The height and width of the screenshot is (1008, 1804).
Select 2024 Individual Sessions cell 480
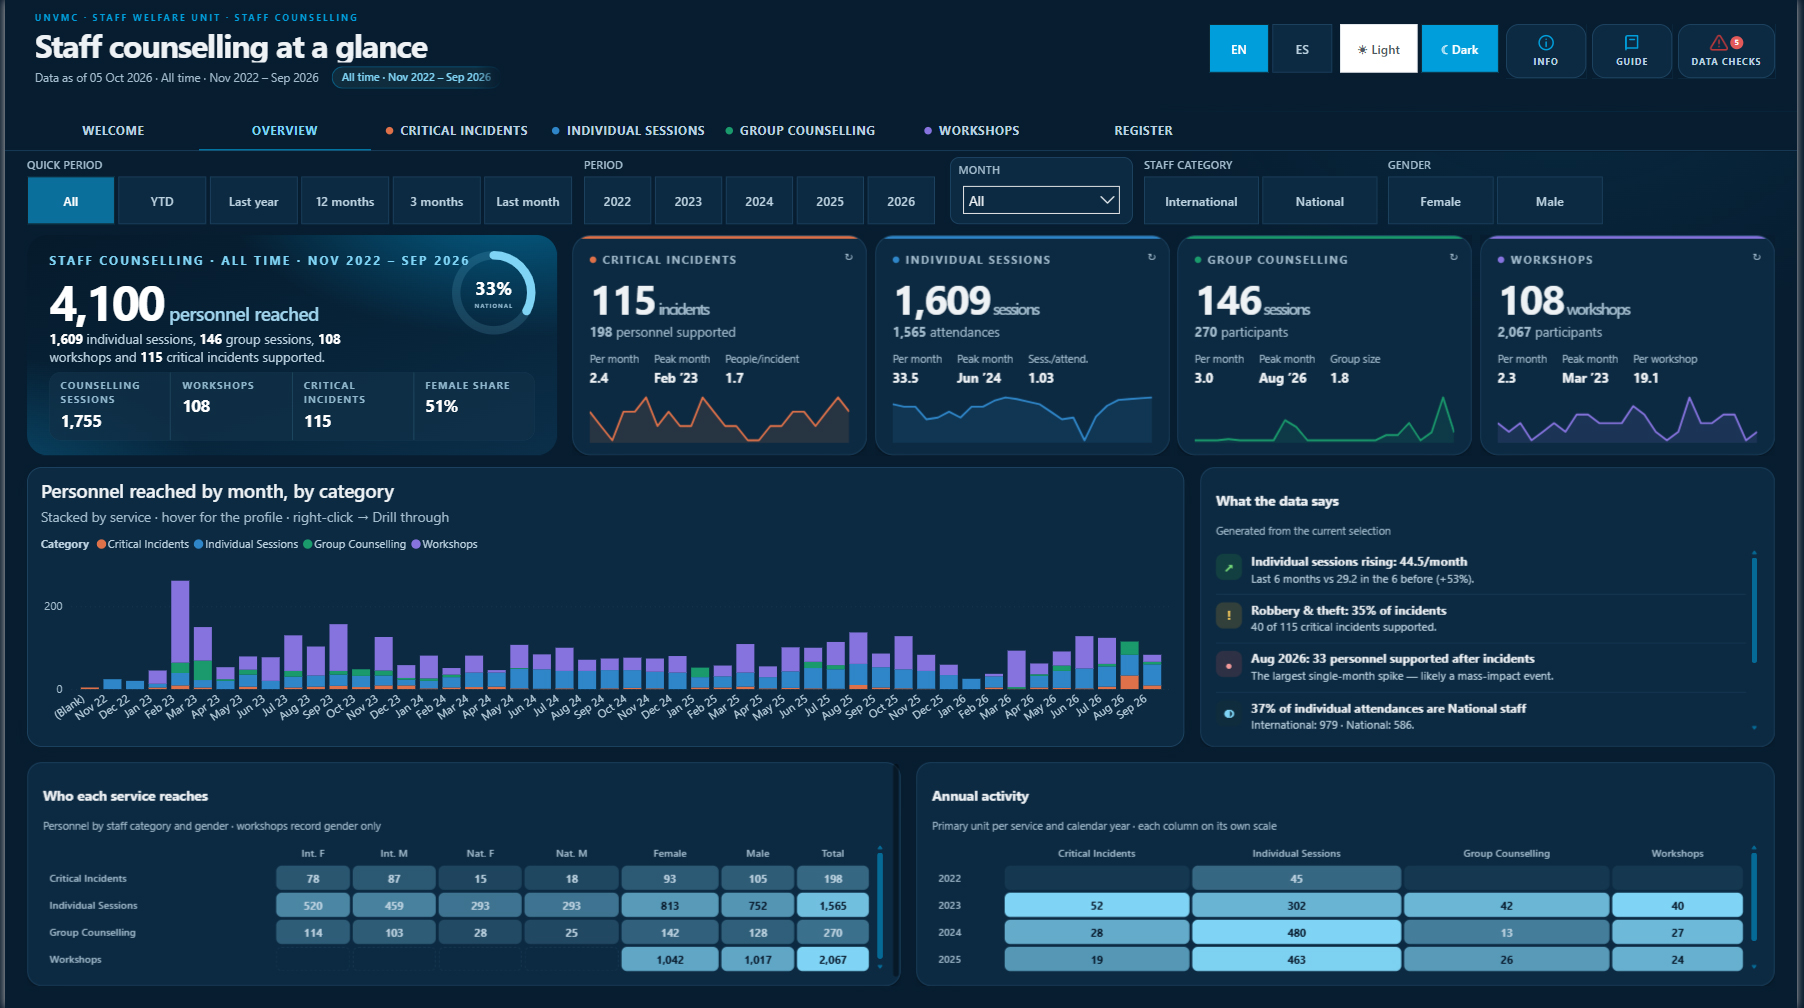click(x=1296, y=932)
